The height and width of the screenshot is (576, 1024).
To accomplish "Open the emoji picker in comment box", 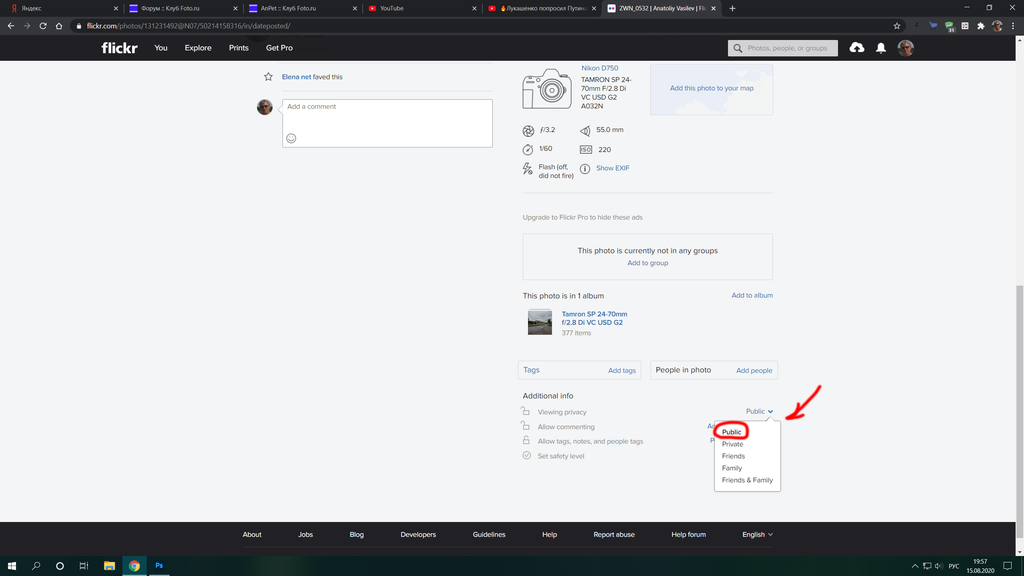I will coord(291,138).
